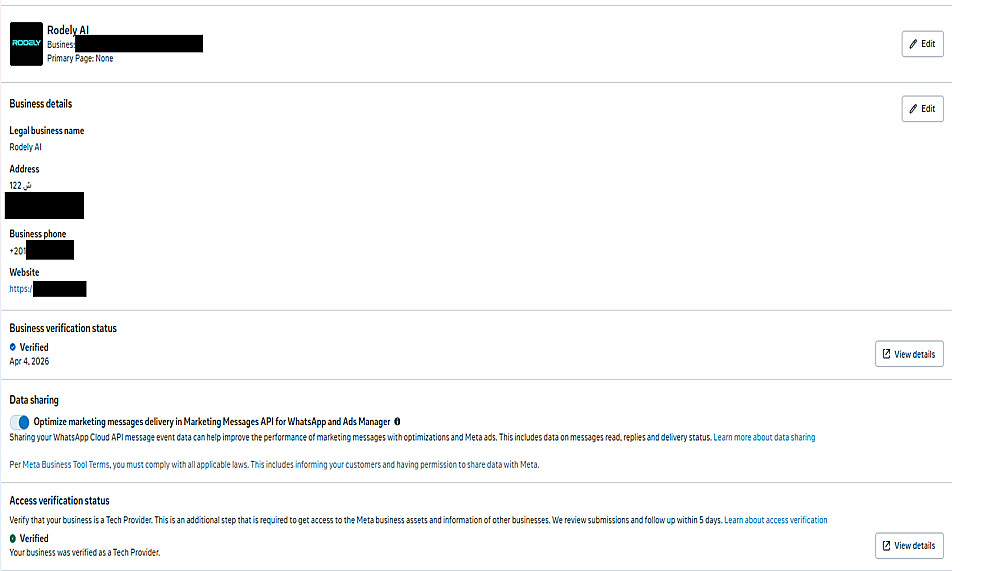The height and width of the screenshot is (571, 1000).
Task: Click the Rodely AI legal business name value
Action: coord(25,147)
